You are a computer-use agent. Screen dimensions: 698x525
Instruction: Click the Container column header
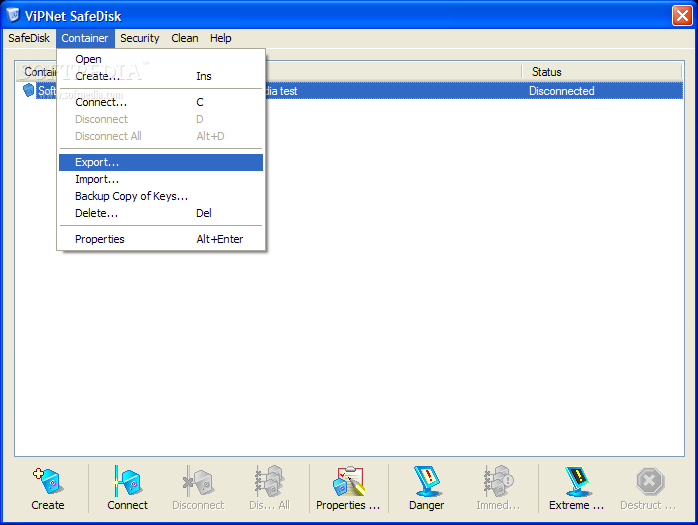pyautogui.click(x=37, y=72)
